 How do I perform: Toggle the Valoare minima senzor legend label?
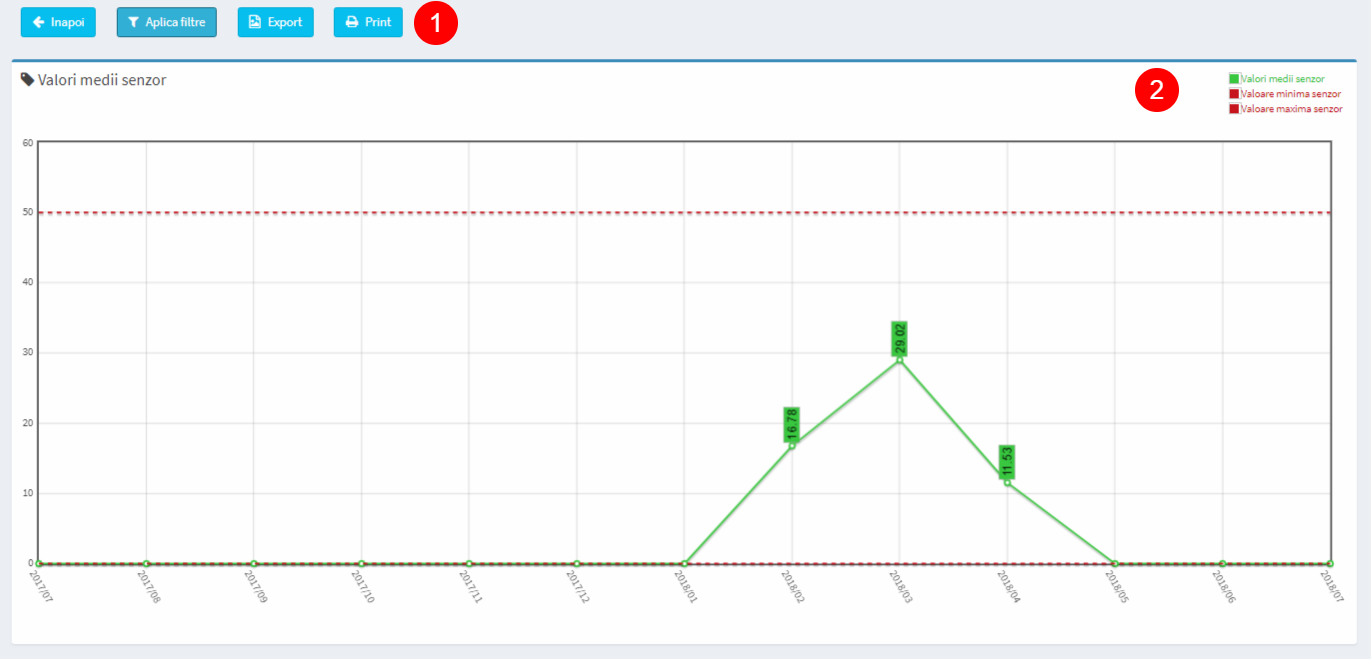click(1291, 93)
